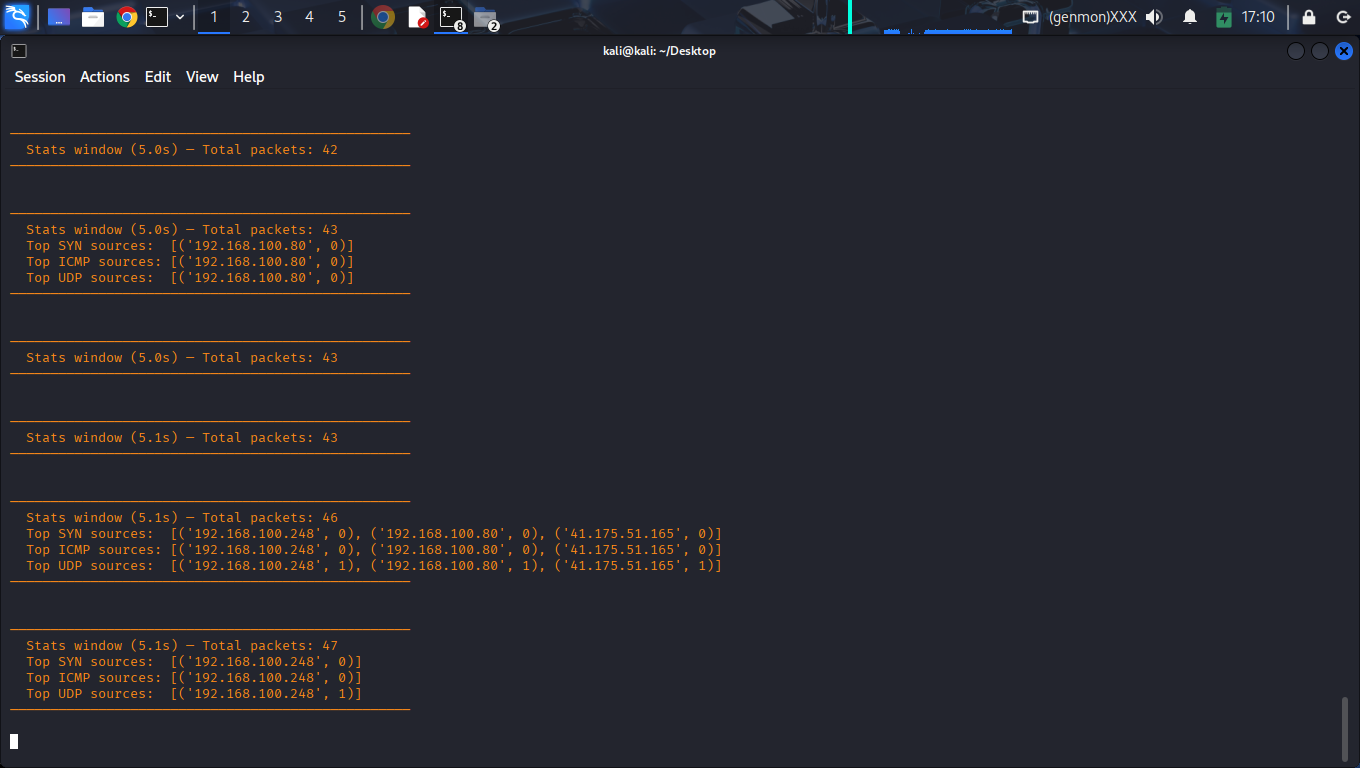Image resolution: width=1360 pixels, height=768 pixels.
Task: Open the text editor taskbar item
Action: tap(418, 17)
